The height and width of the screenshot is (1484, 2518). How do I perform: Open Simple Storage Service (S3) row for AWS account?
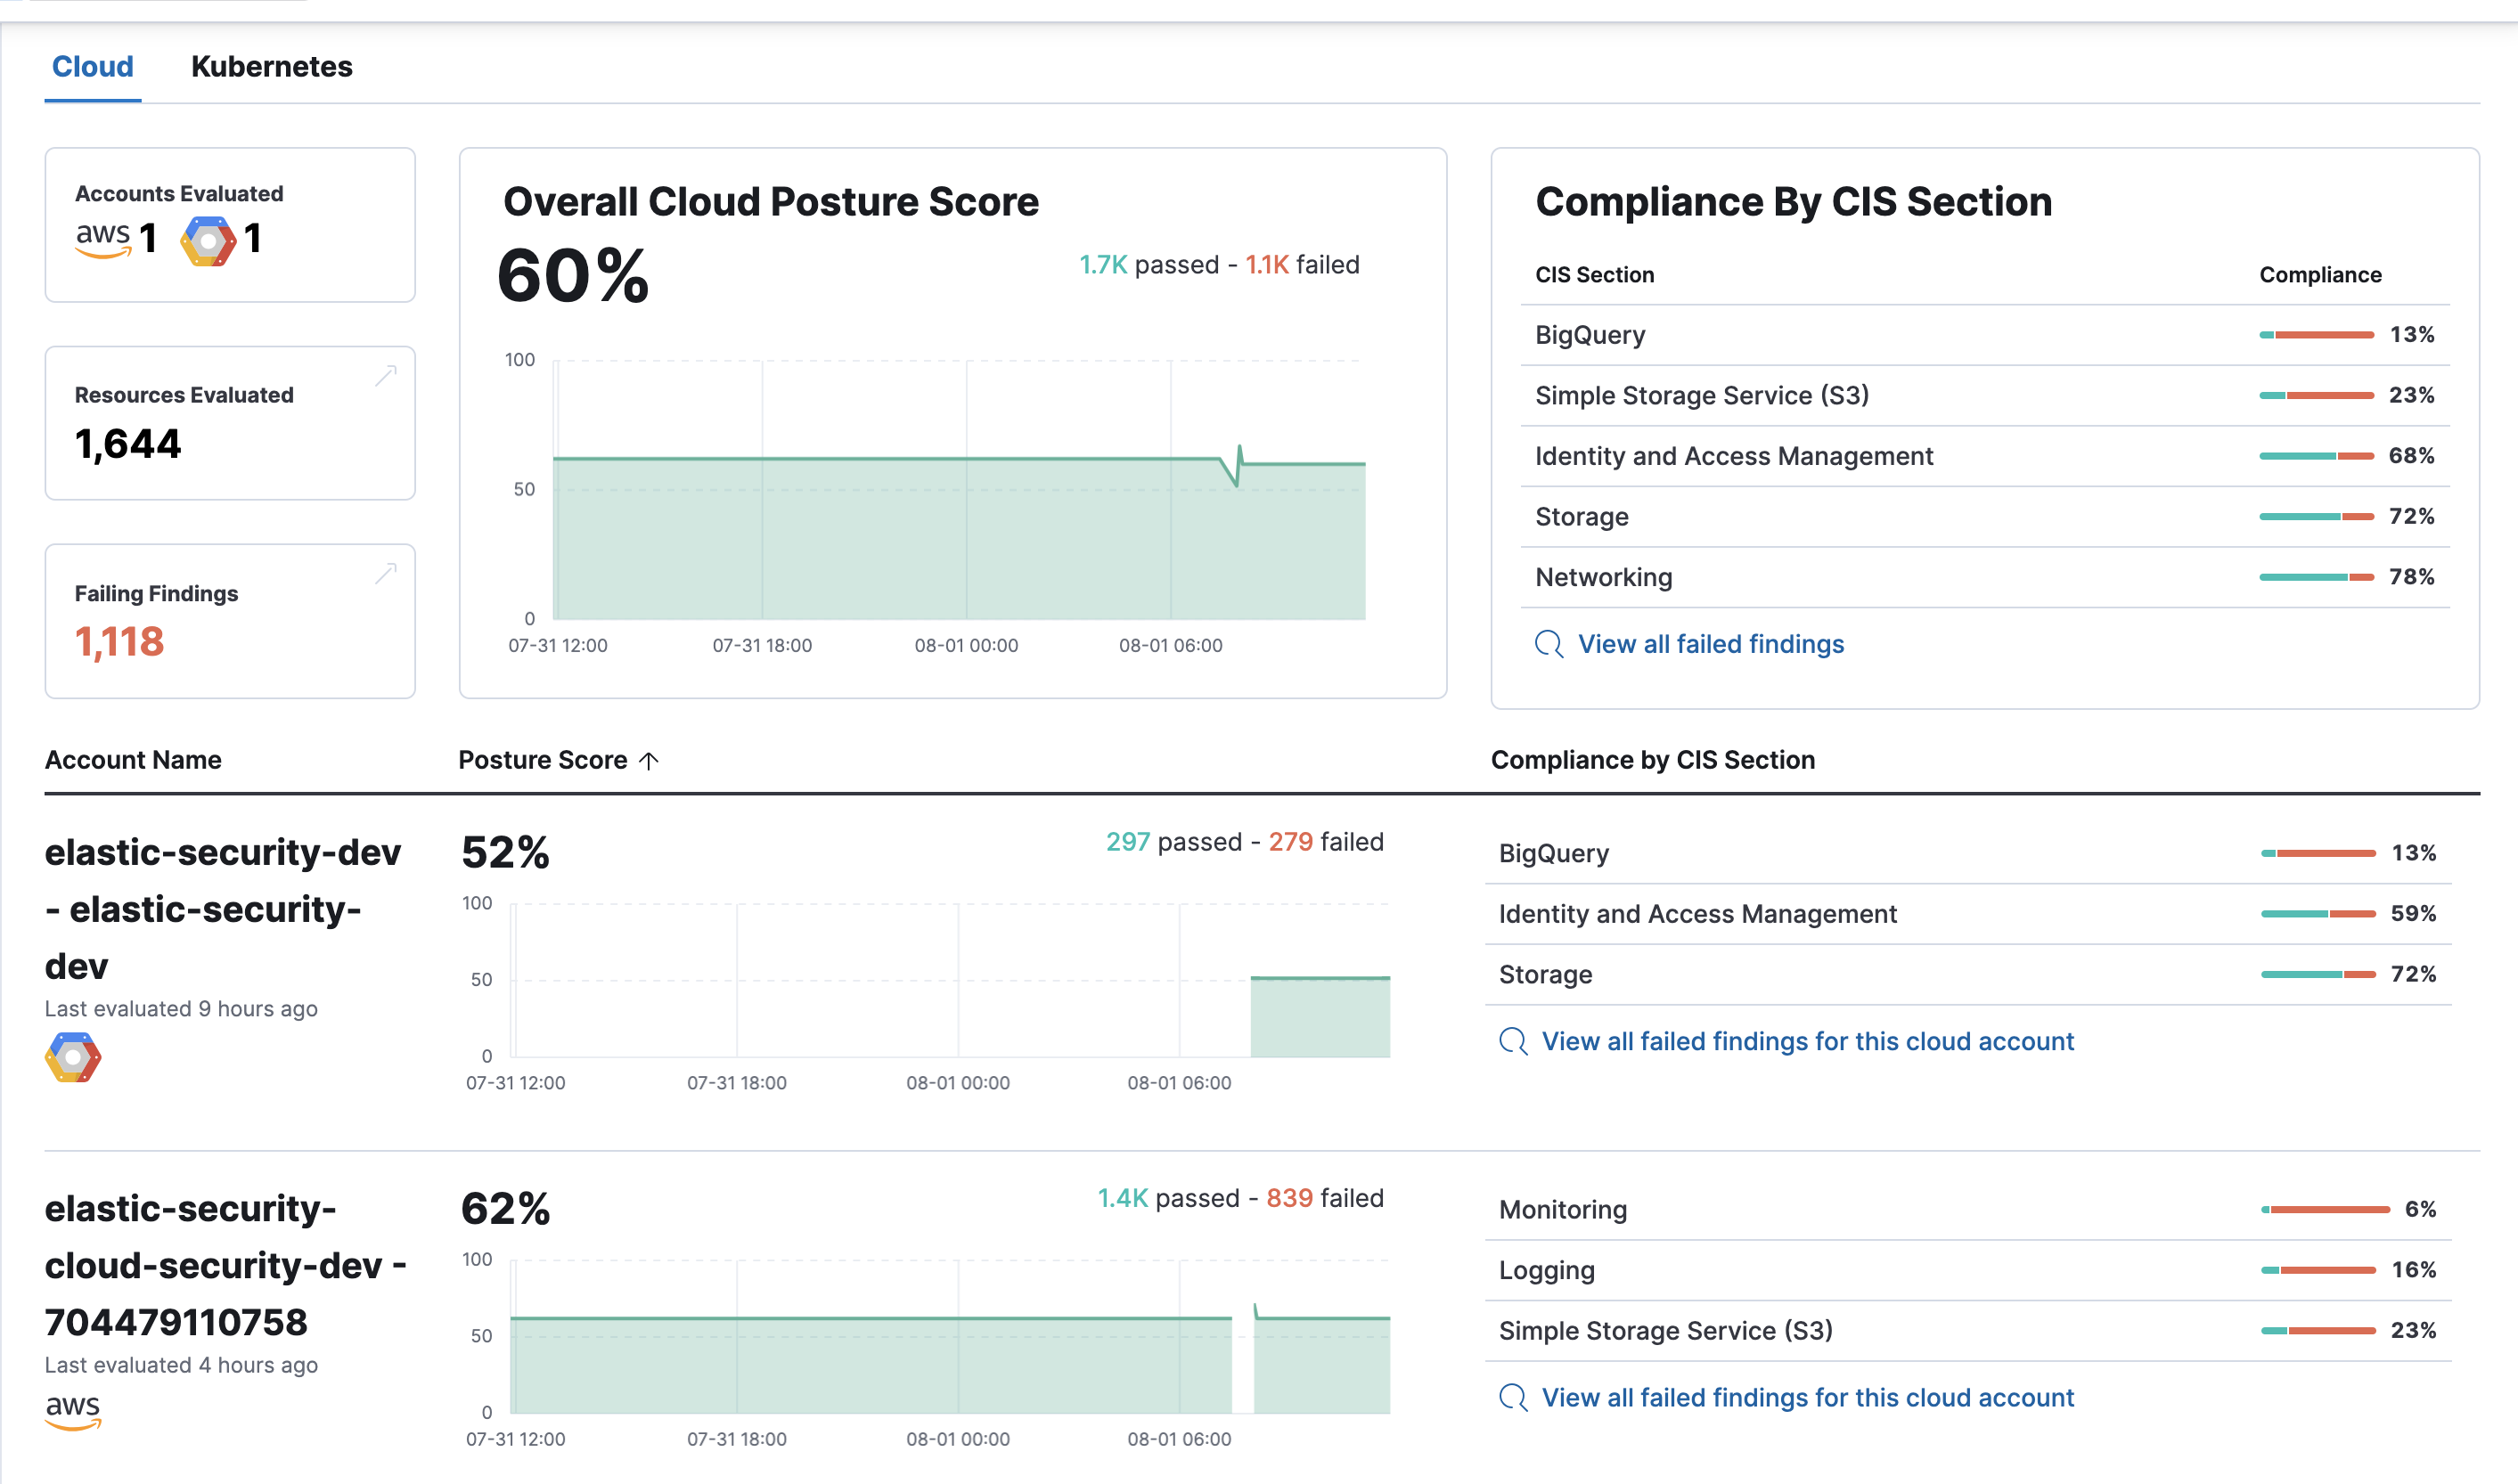point(1967,1331)
